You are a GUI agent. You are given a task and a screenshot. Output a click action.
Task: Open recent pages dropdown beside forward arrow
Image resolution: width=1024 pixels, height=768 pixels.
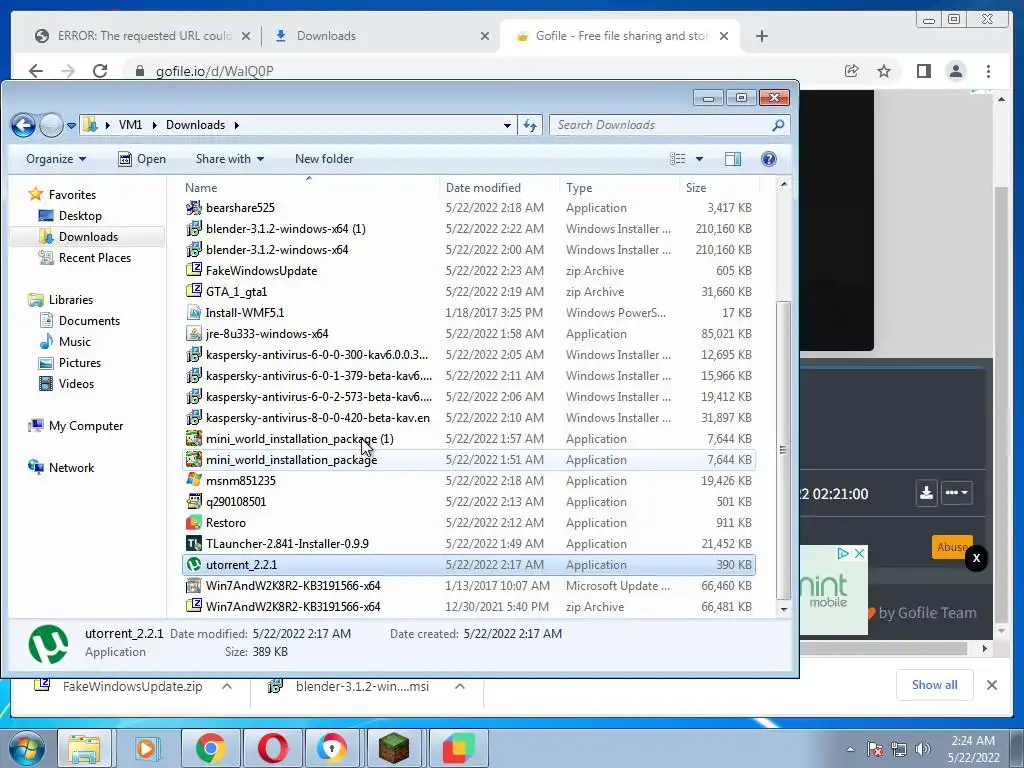71,125
